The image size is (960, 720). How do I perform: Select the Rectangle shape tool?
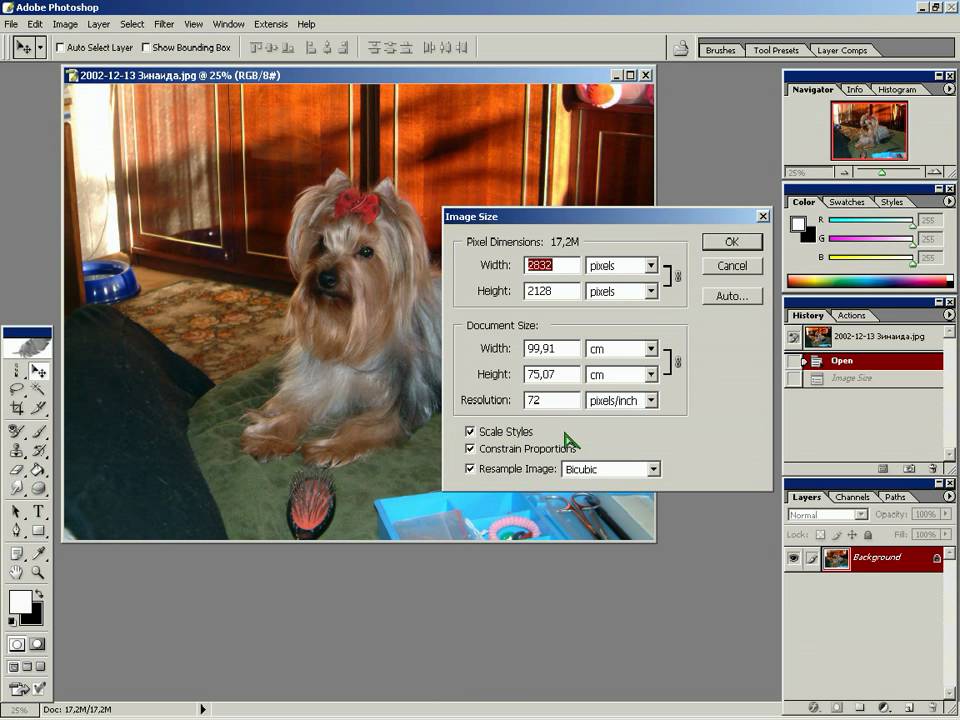[39, 530]
